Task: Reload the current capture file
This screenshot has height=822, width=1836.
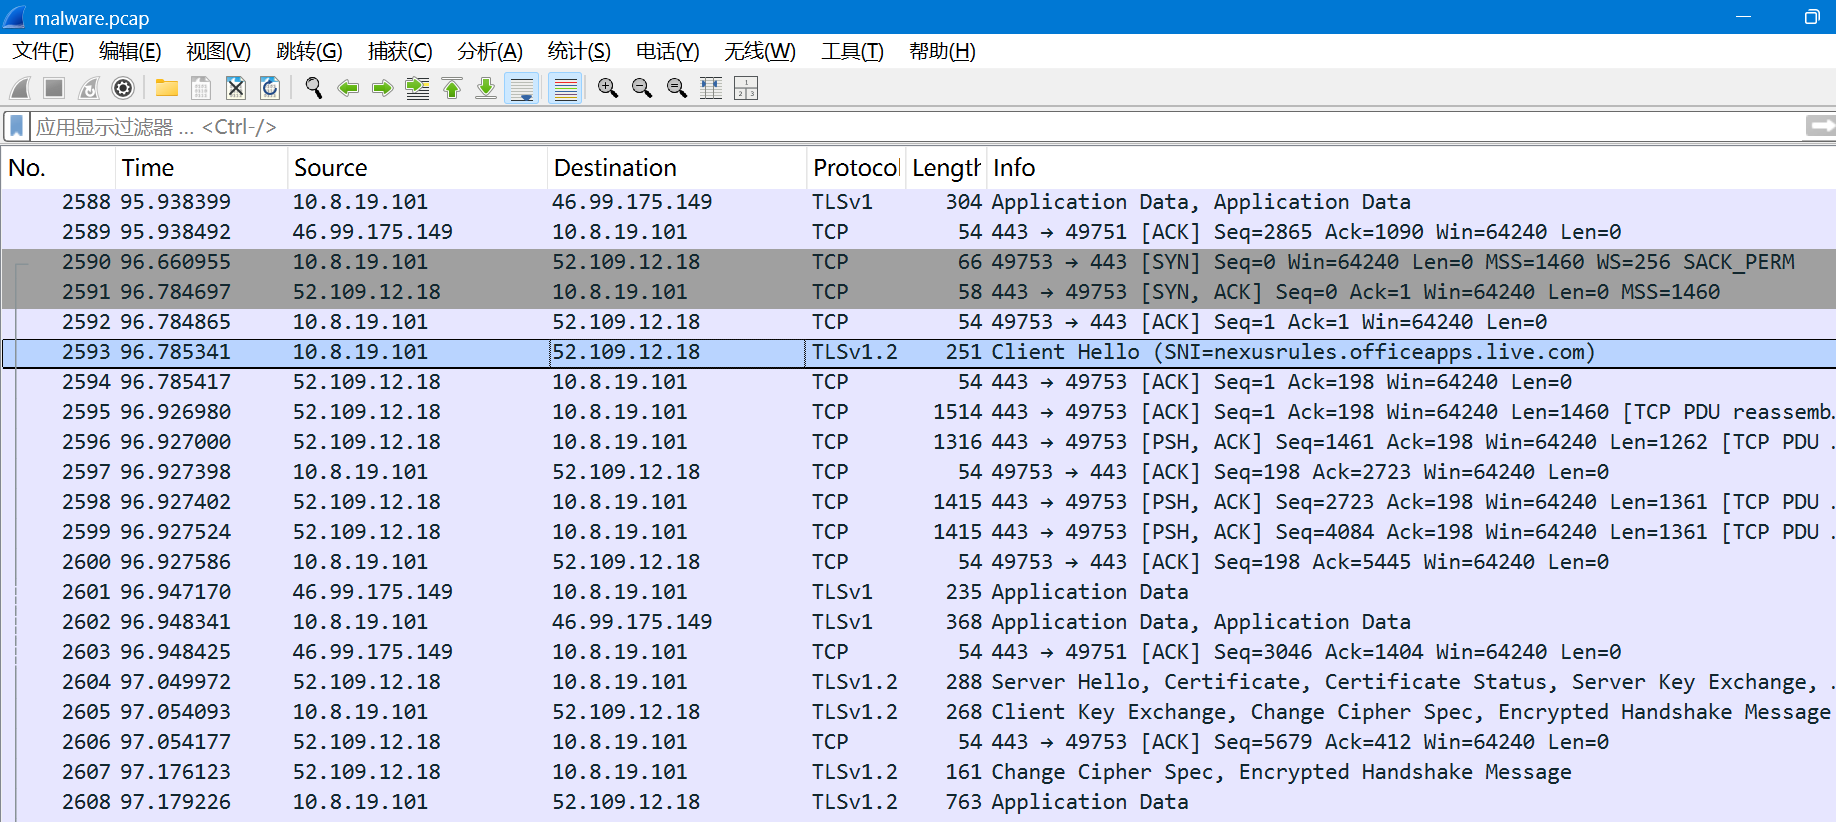Action: click(270, 88)
